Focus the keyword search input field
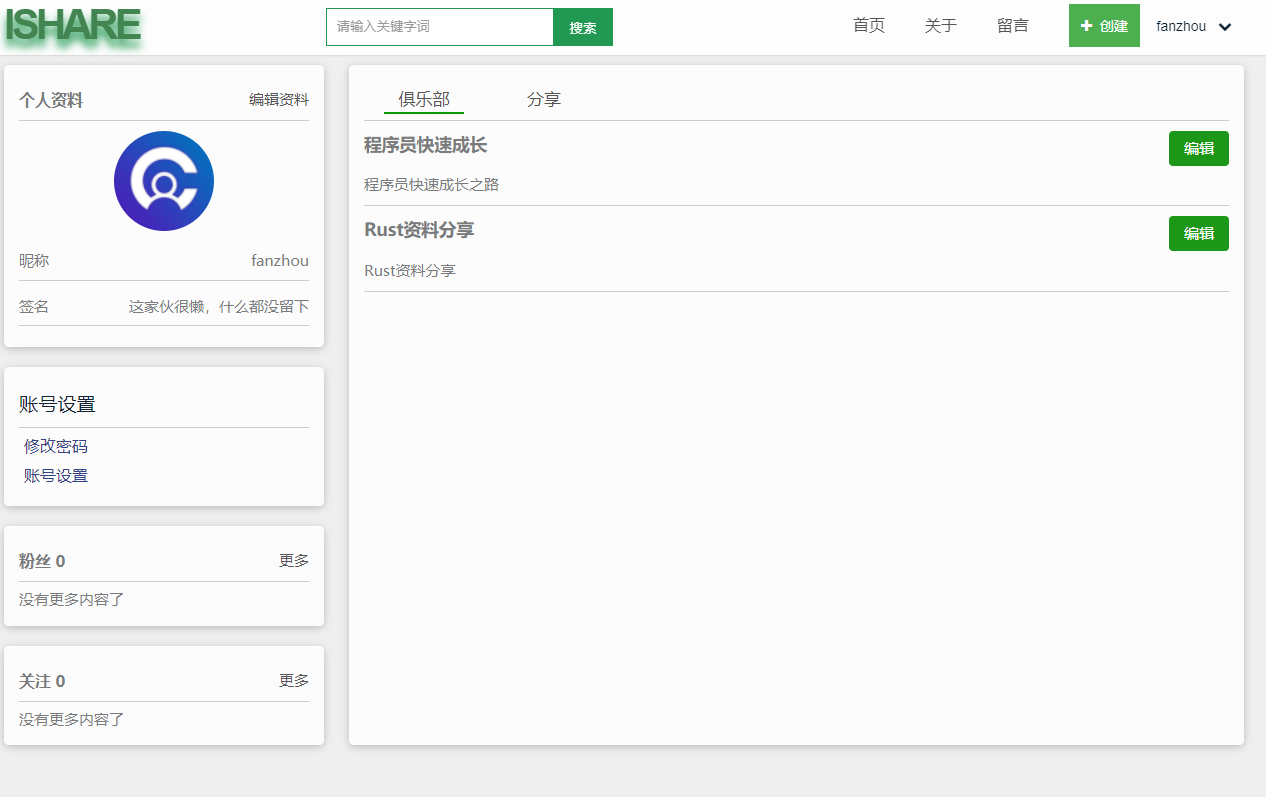The image size is (1266, 808). point(440,27)
